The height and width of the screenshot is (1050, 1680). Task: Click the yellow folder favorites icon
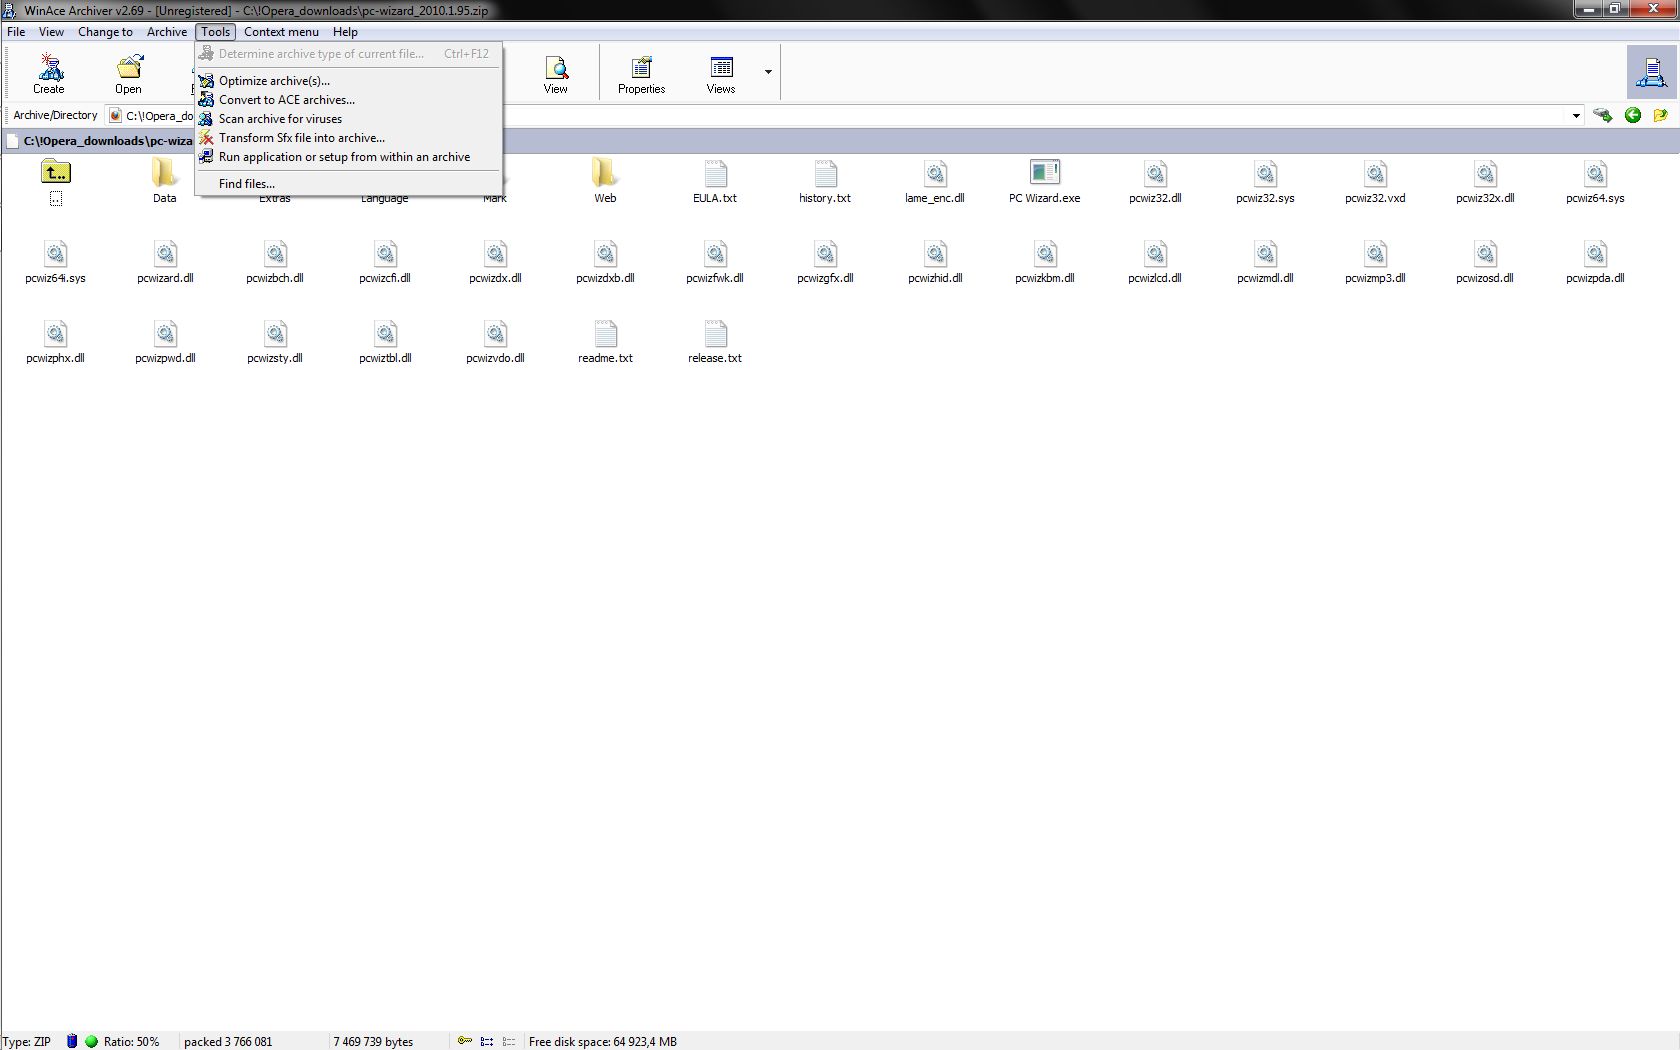[x=1661, y=115]
